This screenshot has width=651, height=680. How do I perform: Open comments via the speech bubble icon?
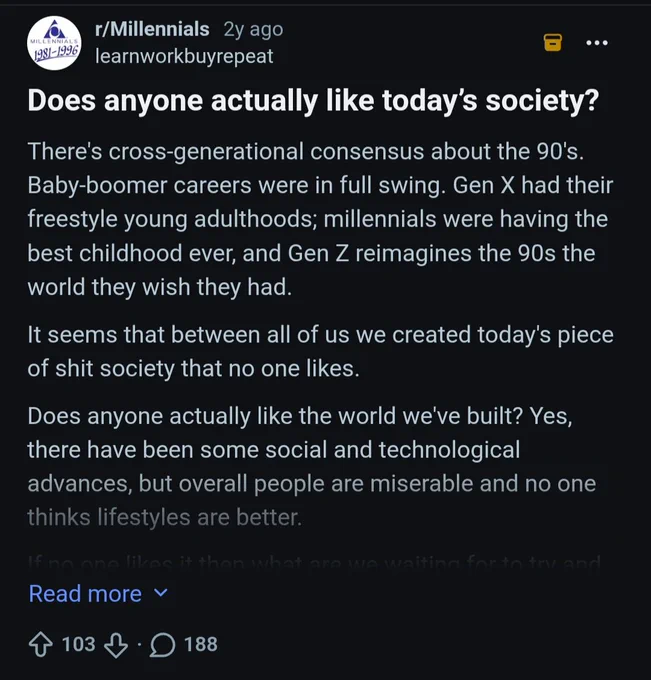point(162,645)
